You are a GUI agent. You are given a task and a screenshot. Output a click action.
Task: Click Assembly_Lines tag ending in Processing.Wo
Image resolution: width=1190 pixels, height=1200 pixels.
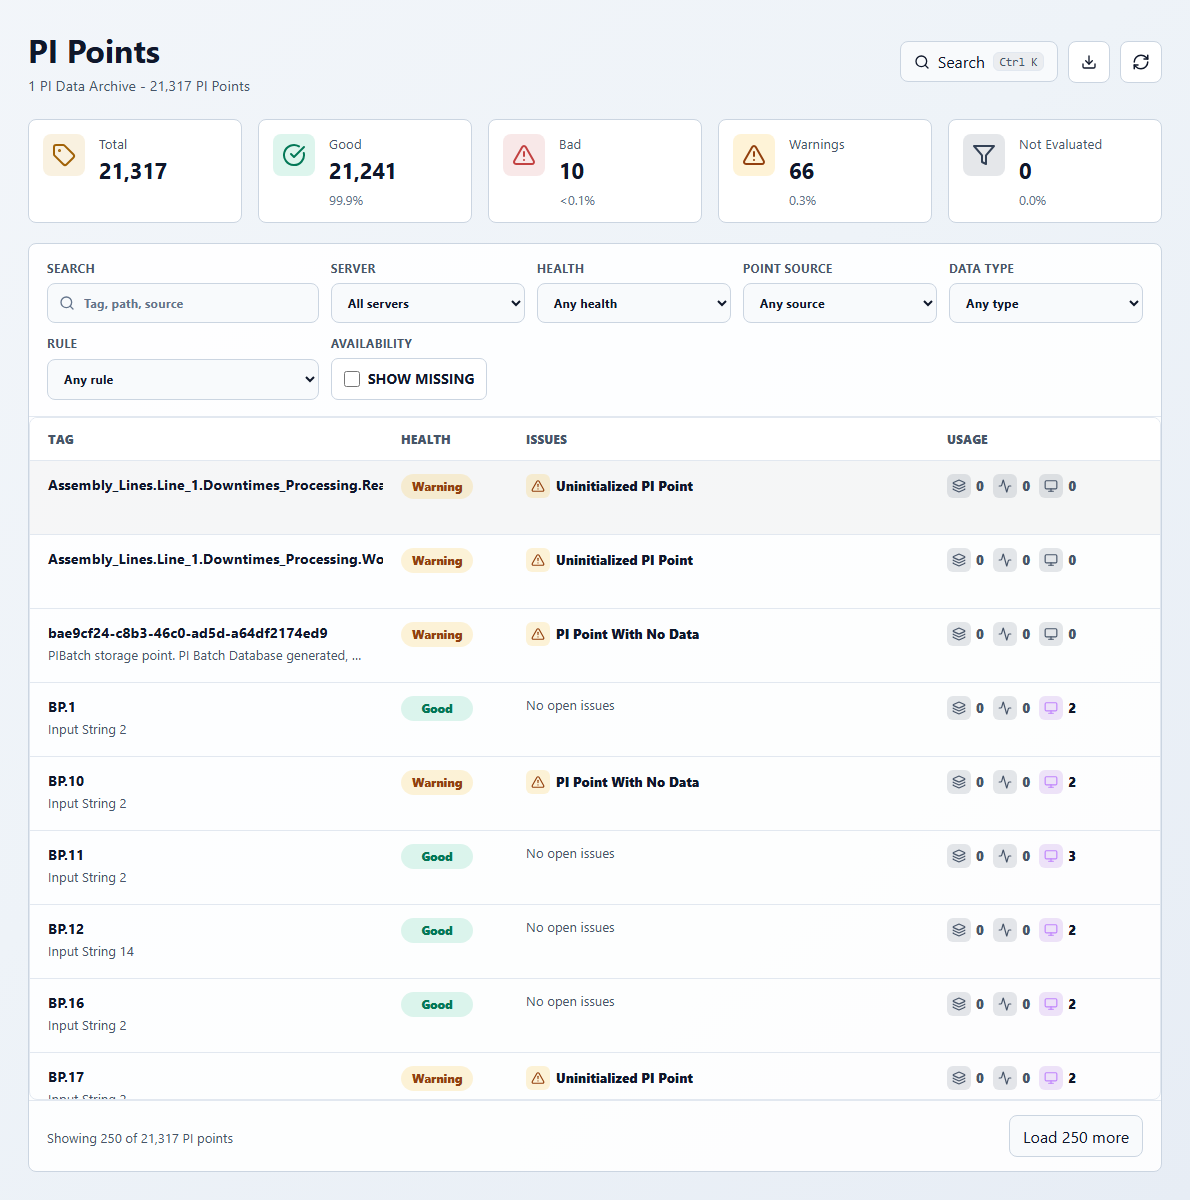point(216,559)
